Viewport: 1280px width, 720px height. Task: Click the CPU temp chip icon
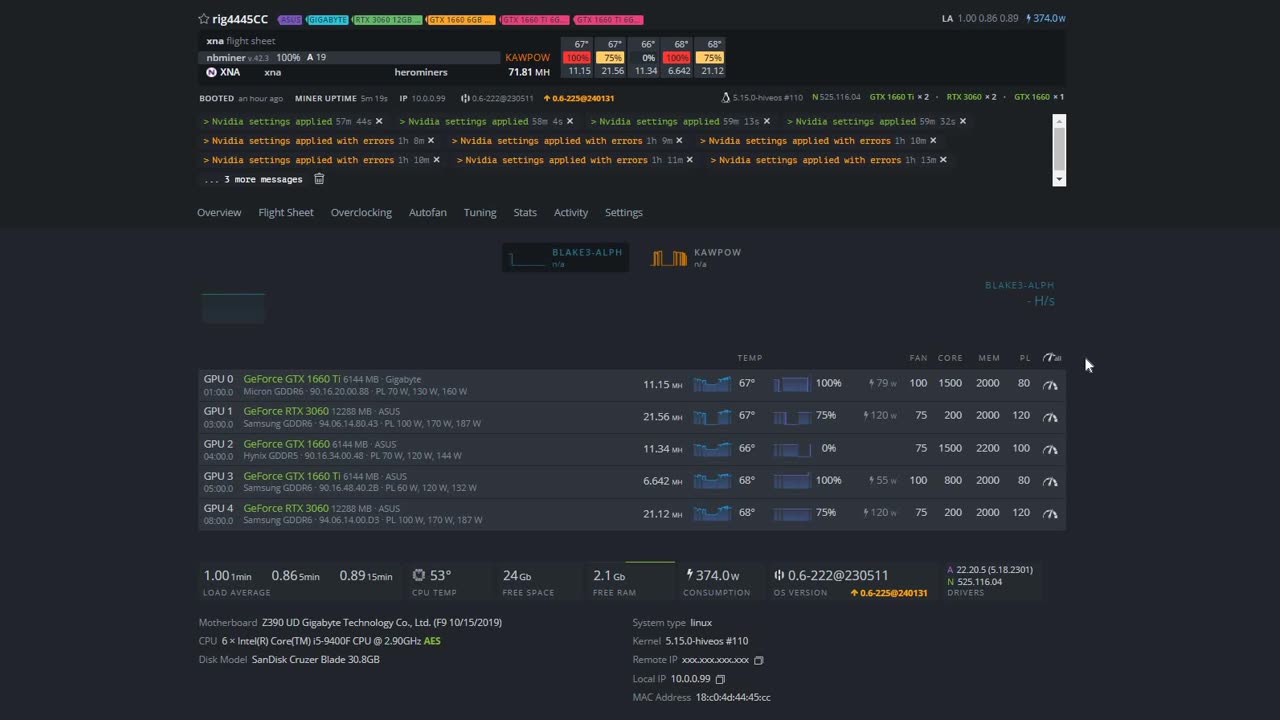coord(419,575)
